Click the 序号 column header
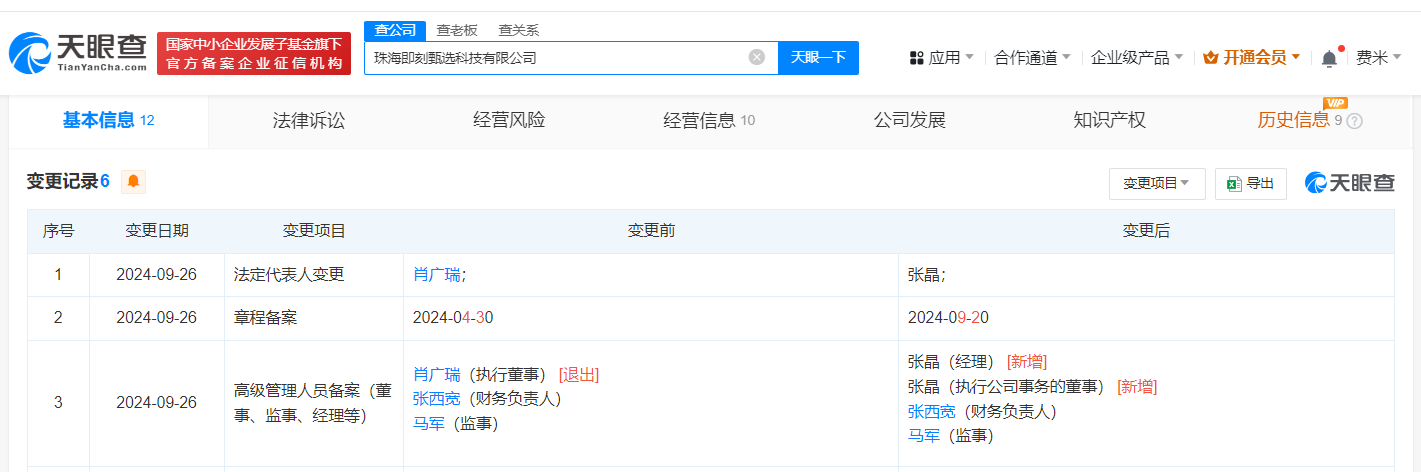The width and height of the screenshot is (1421, 472). [x=58, y=231]
